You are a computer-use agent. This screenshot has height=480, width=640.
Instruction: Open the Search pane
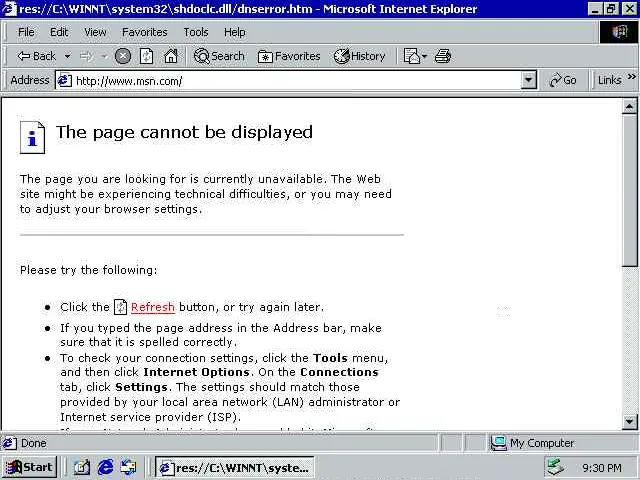(219, 56)
